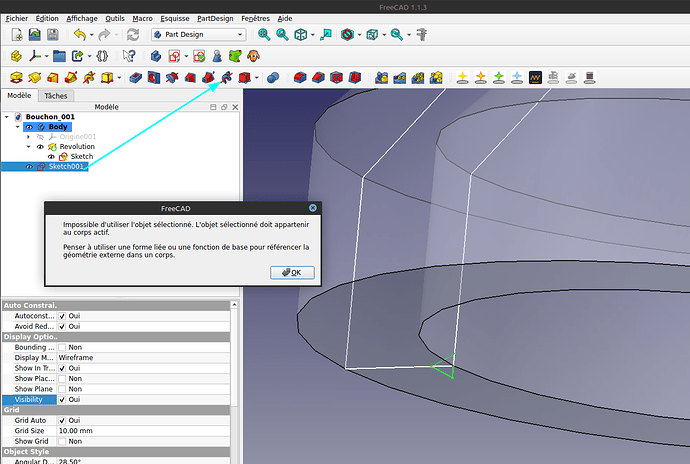Enable the Show Plac... checkbox
The height and width of the screenshot is (464, 690).
coord(62,379)
